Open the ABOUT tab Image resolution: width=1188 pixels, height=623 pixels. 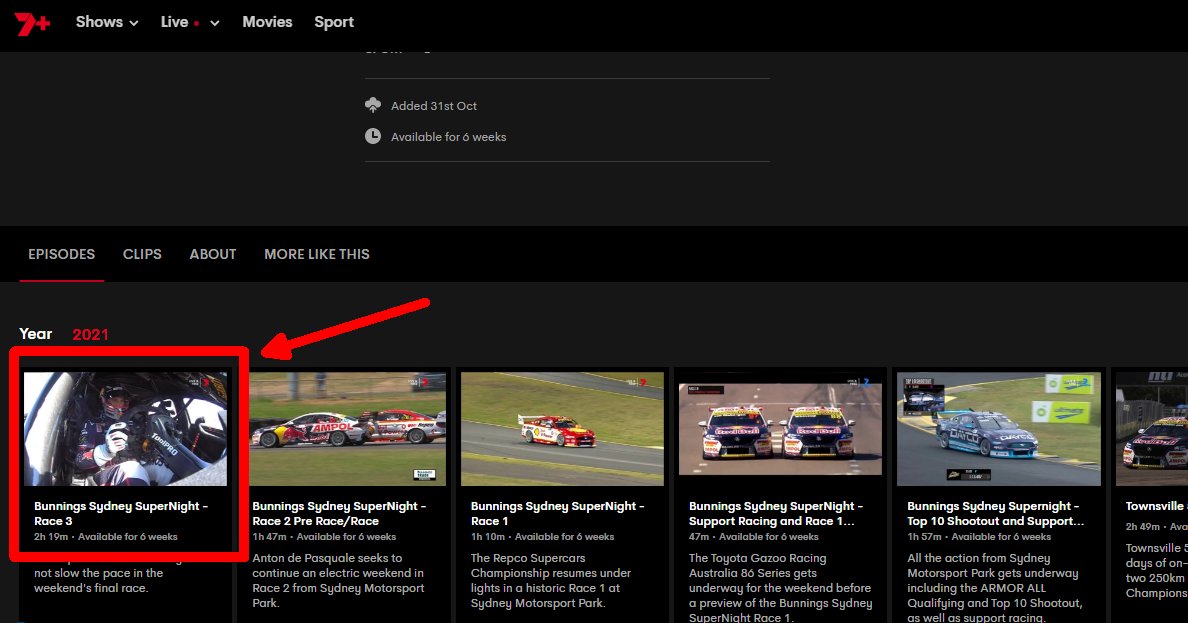(x=213, y=255)
